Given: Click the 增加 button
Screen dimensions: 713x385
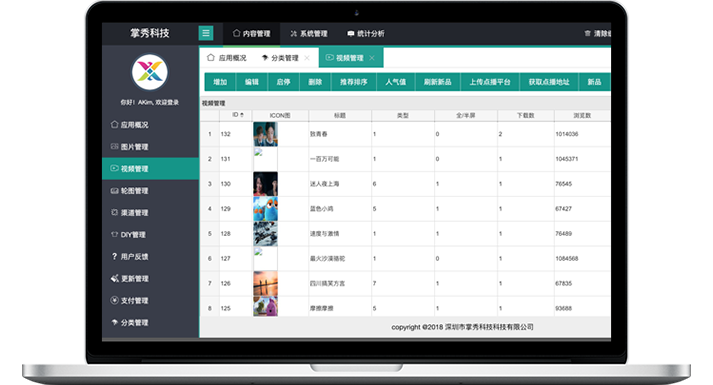Looking at the screenshot, I should 220,82.
